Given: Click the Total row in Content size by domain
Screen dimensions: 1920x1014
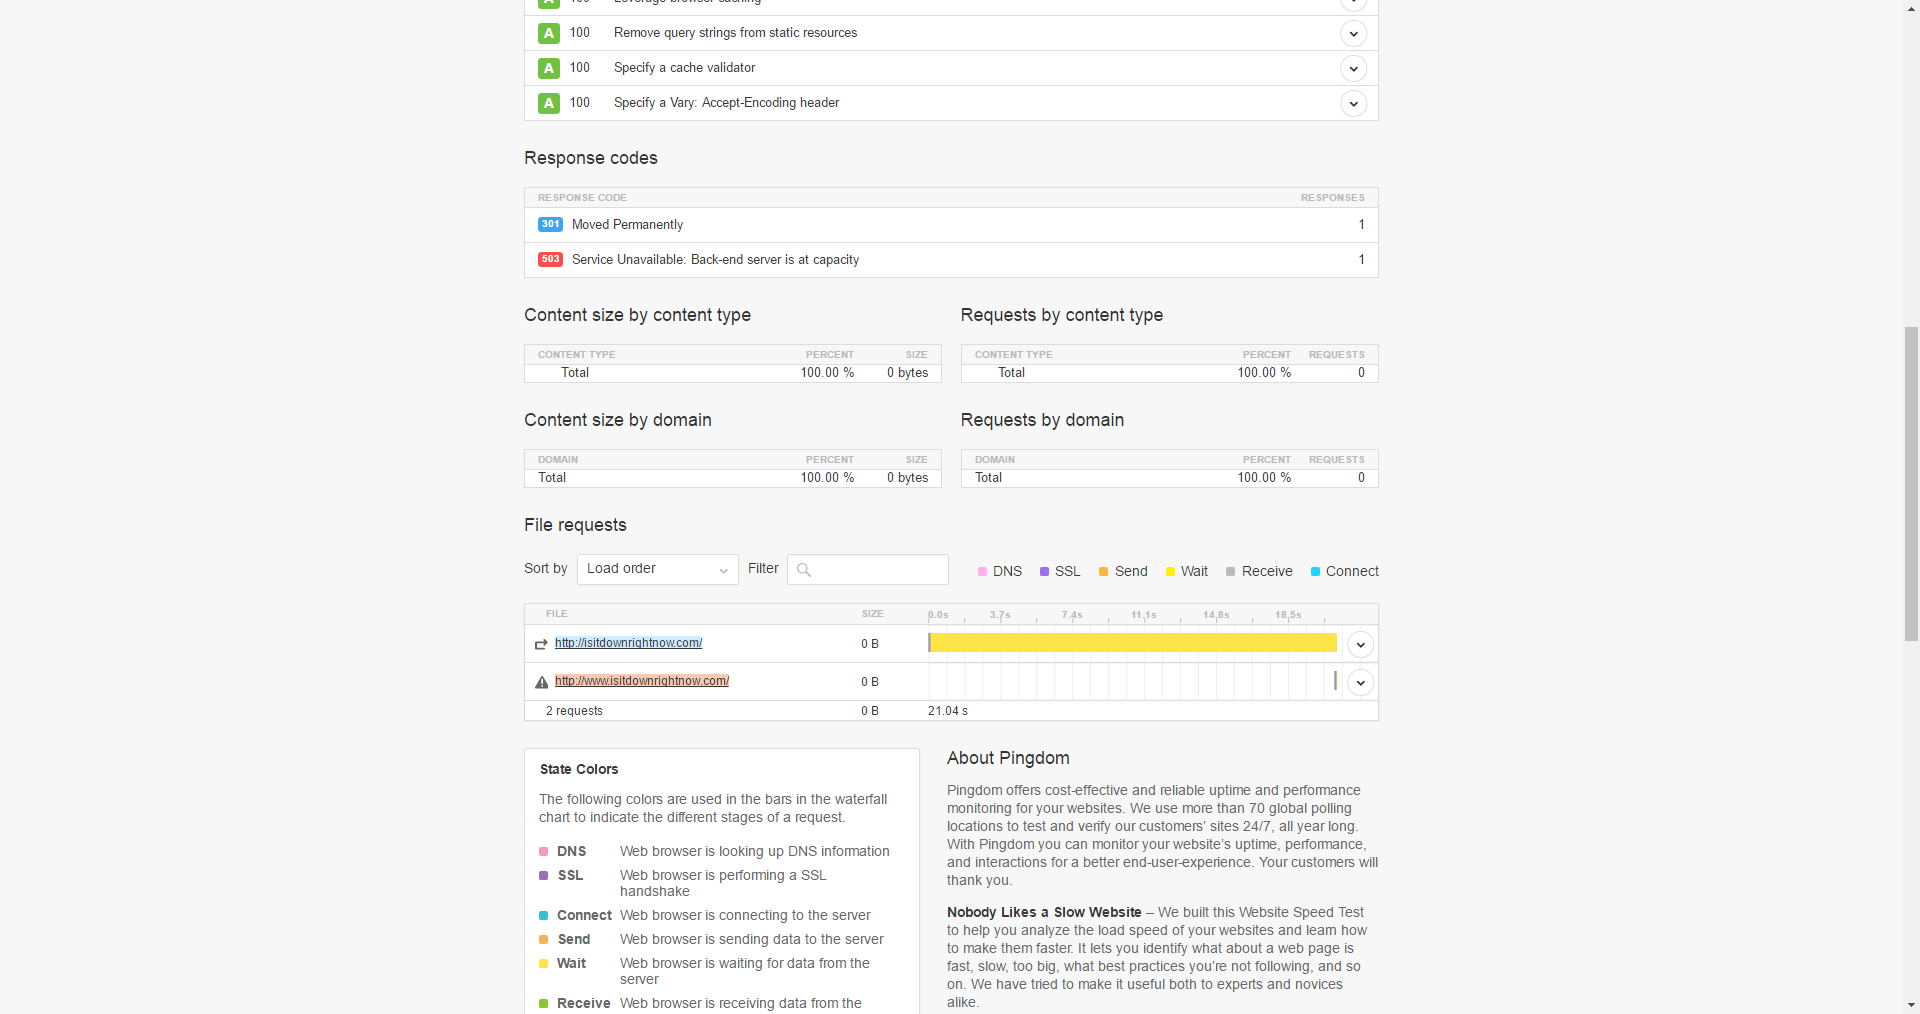Looking at the screenshot, I should pyautogui.click(x=733, y=478).
